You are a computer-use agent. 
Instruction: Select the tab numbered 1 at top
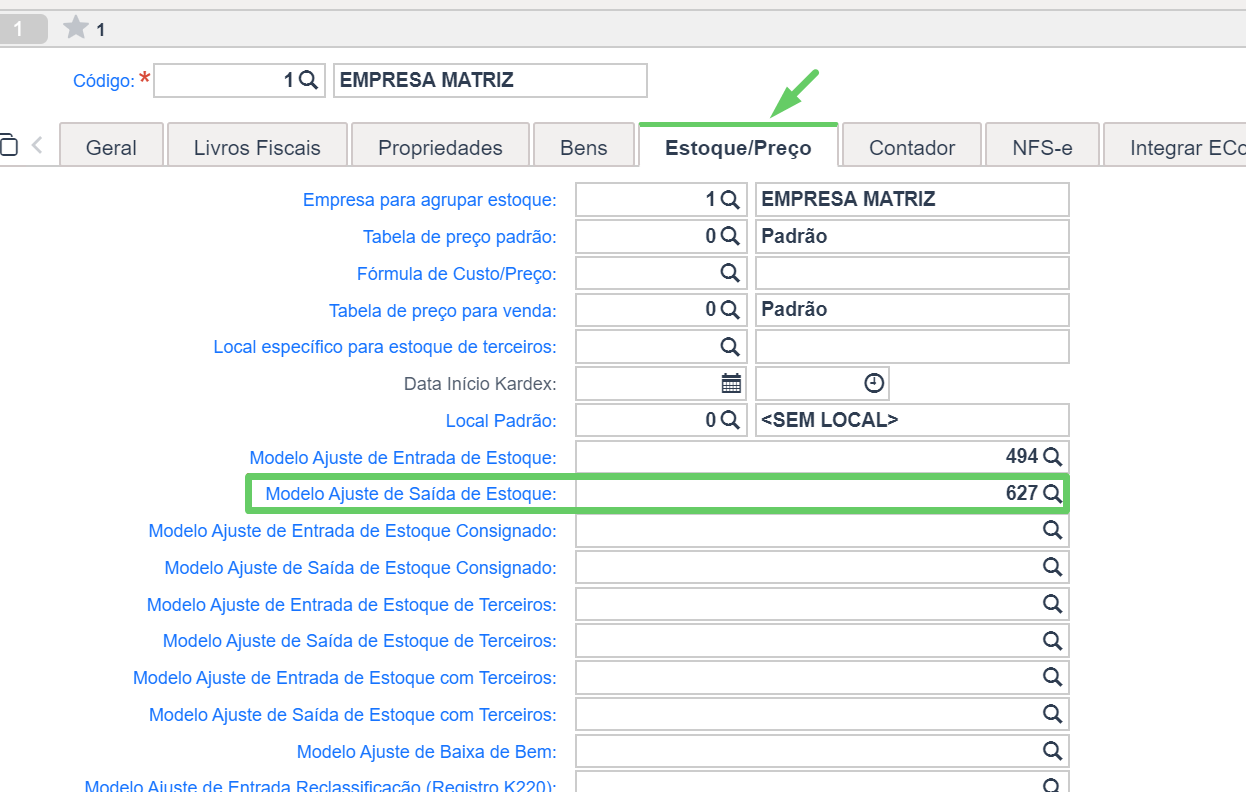pos(21,29)
